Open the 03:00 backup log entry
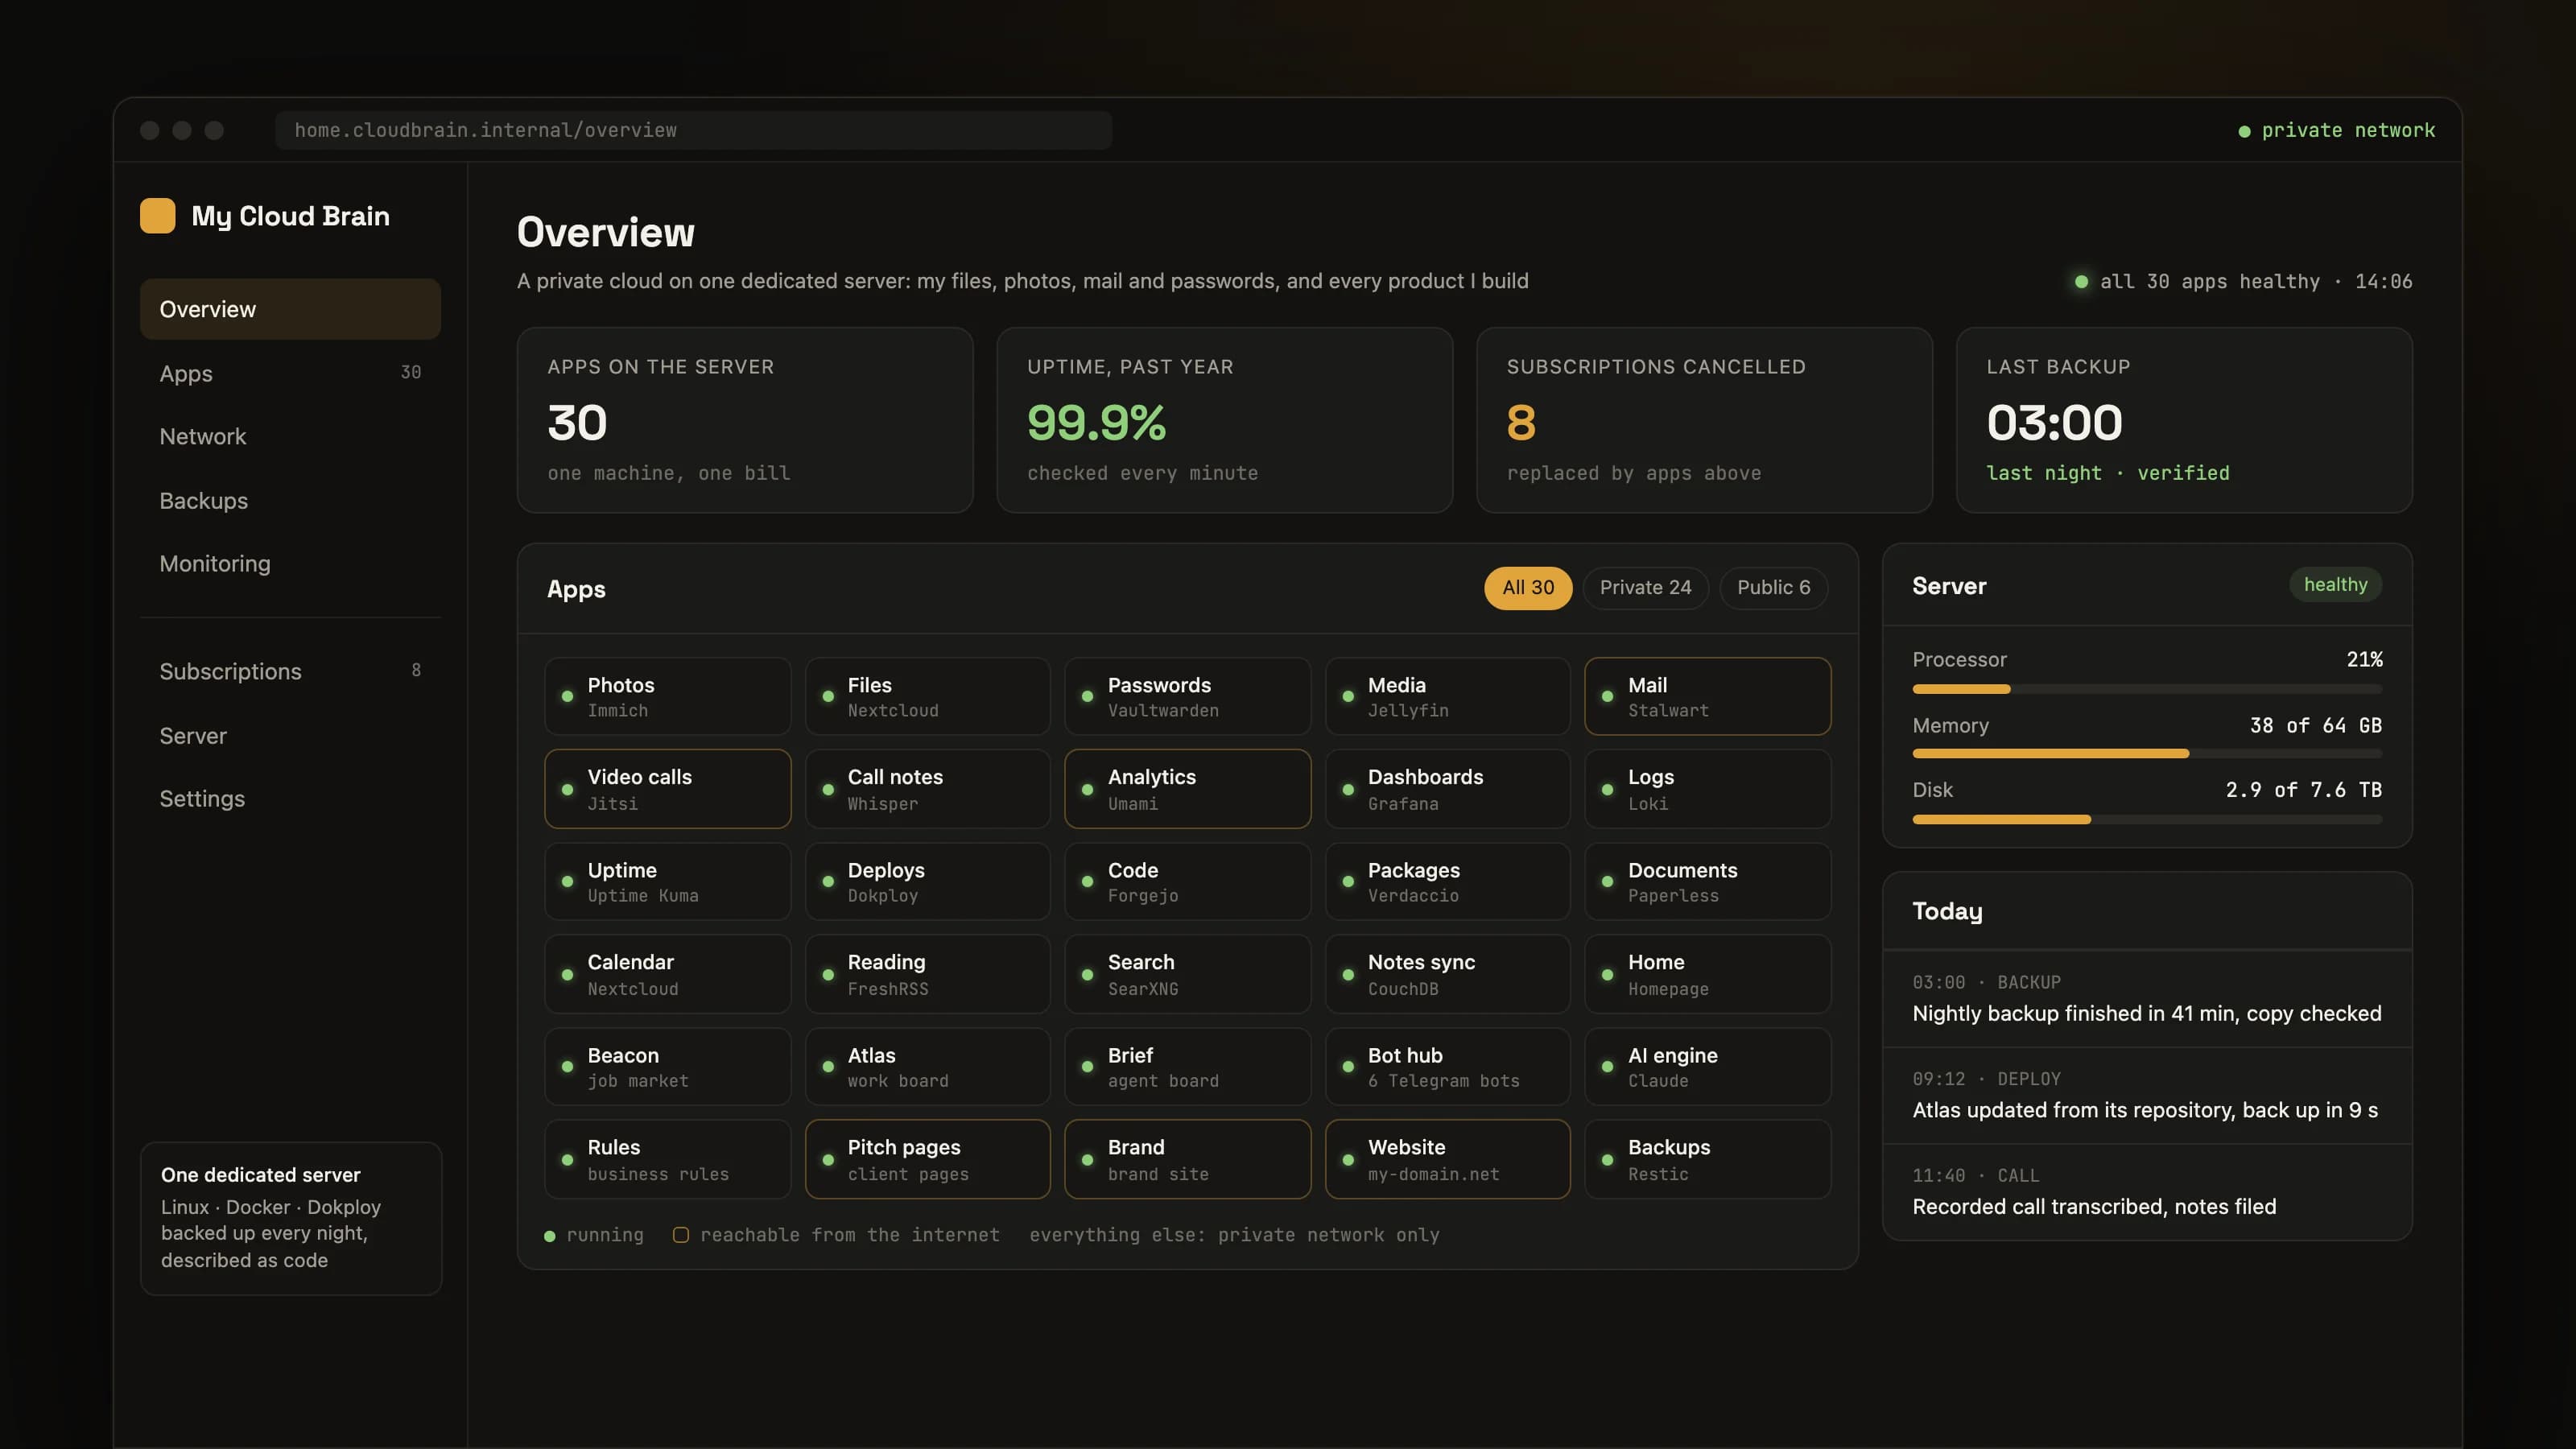 click(x=2147, y=999)
